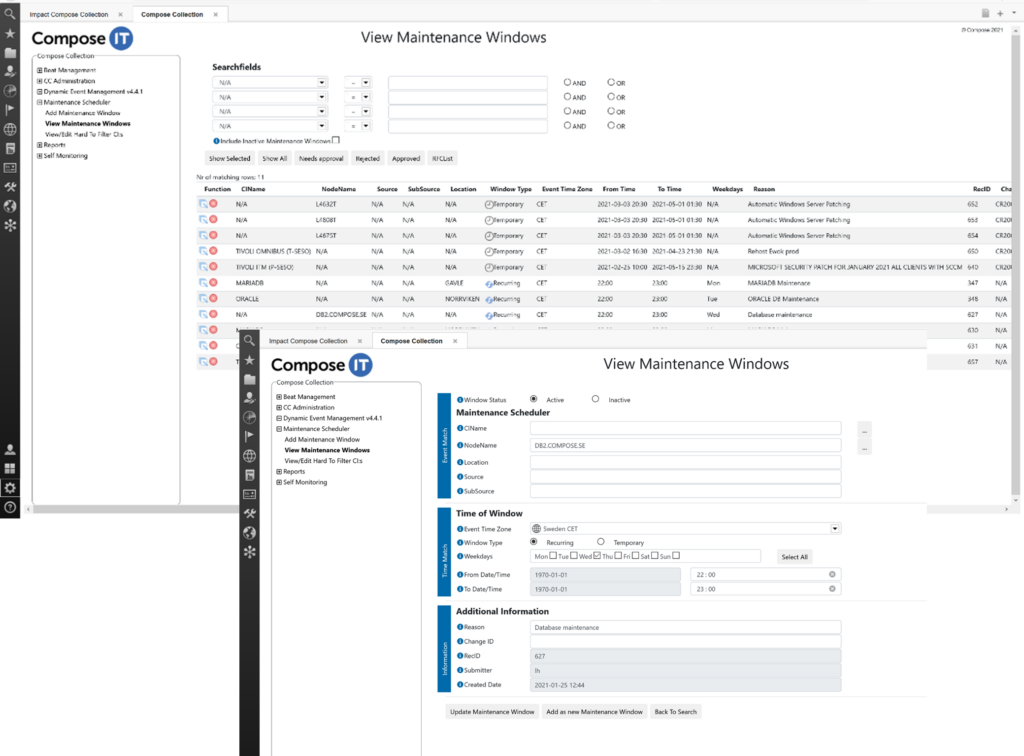The image size is (1024, 756).
Task: Open edit icon for the MARIADB row
Action: 203,283
